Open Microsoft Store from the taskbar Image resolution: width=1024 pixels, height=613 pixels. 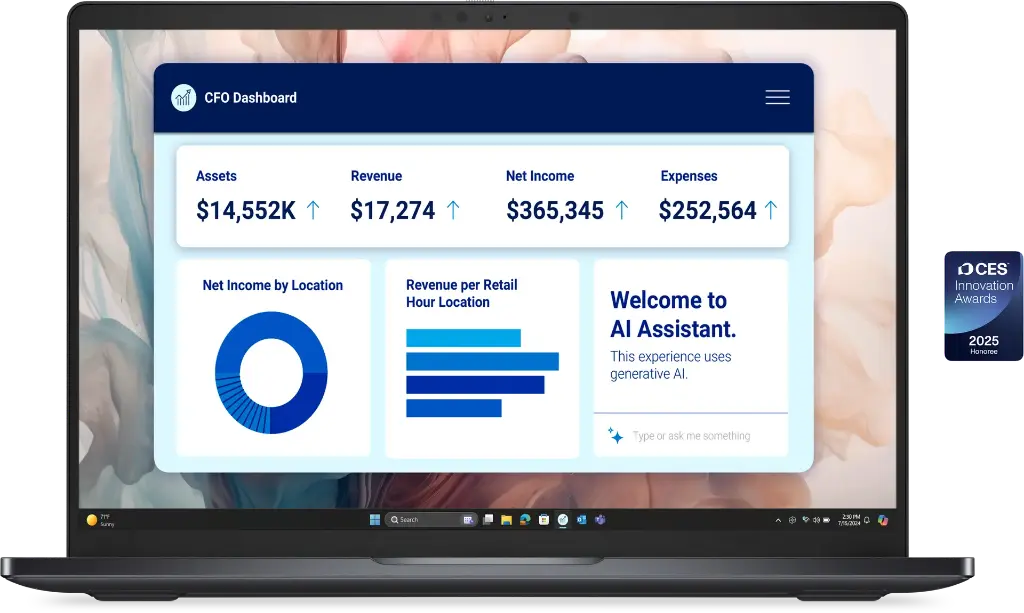pos(544,520)
